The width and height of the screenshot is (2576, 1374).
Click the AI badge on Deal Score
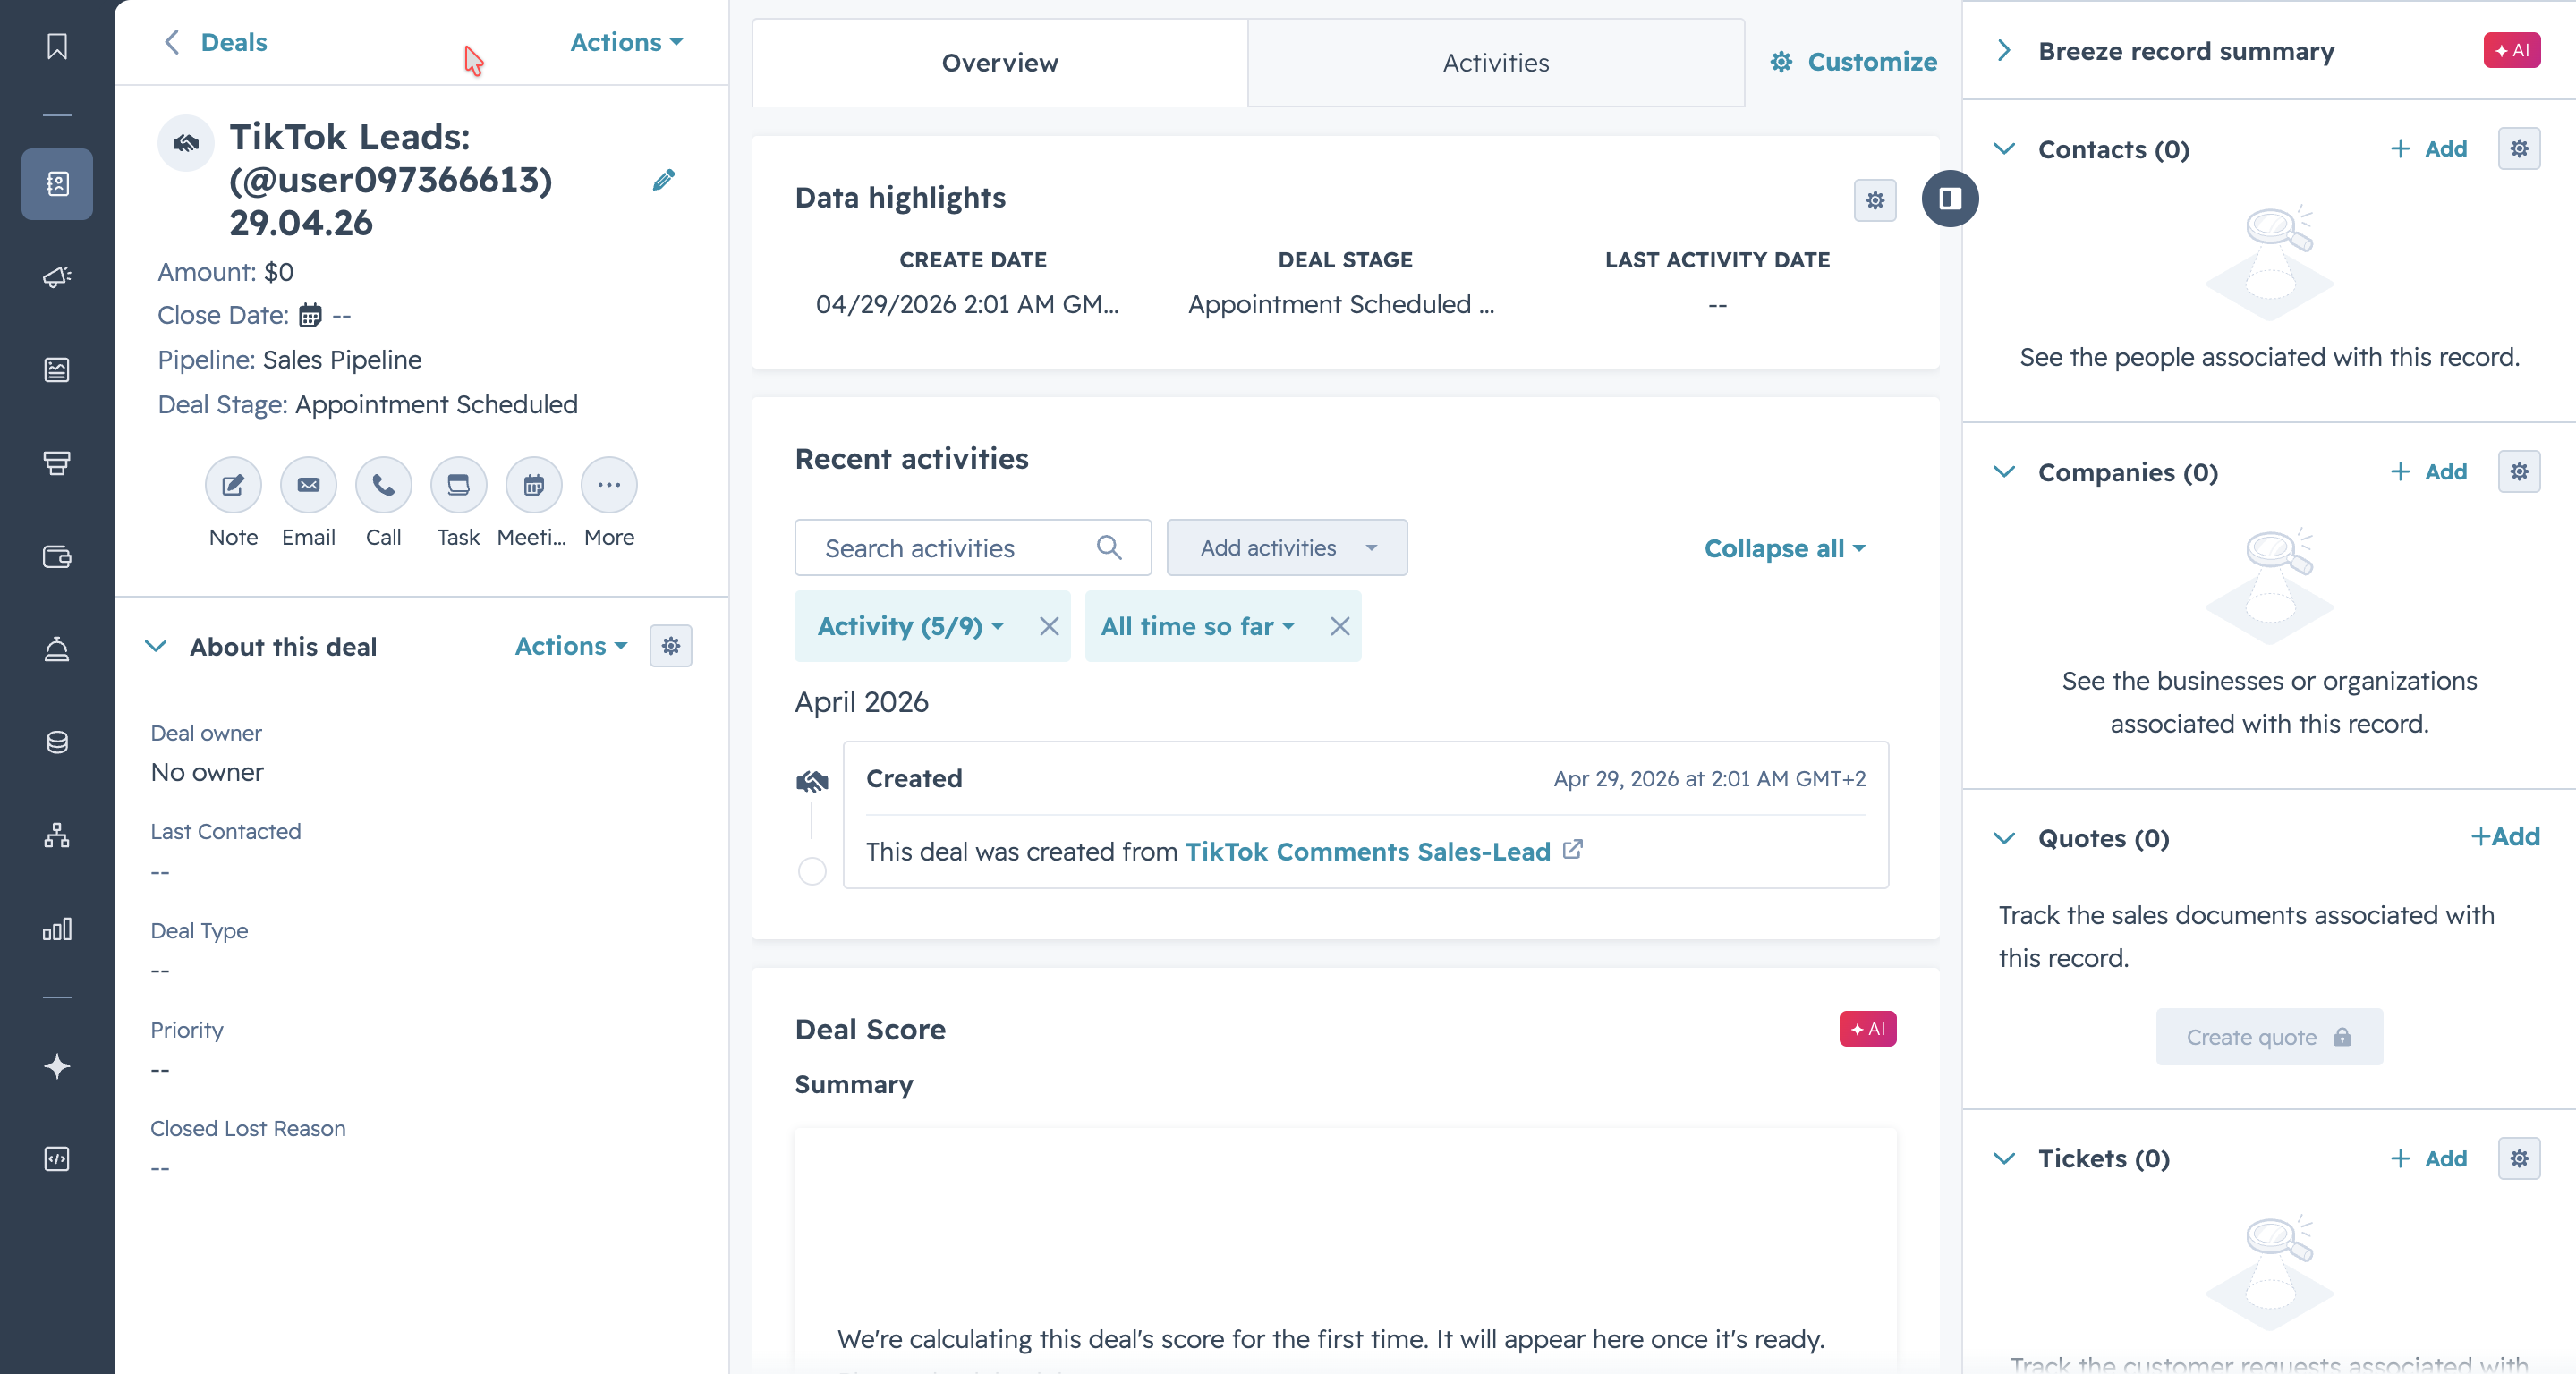[1867, 1028]
